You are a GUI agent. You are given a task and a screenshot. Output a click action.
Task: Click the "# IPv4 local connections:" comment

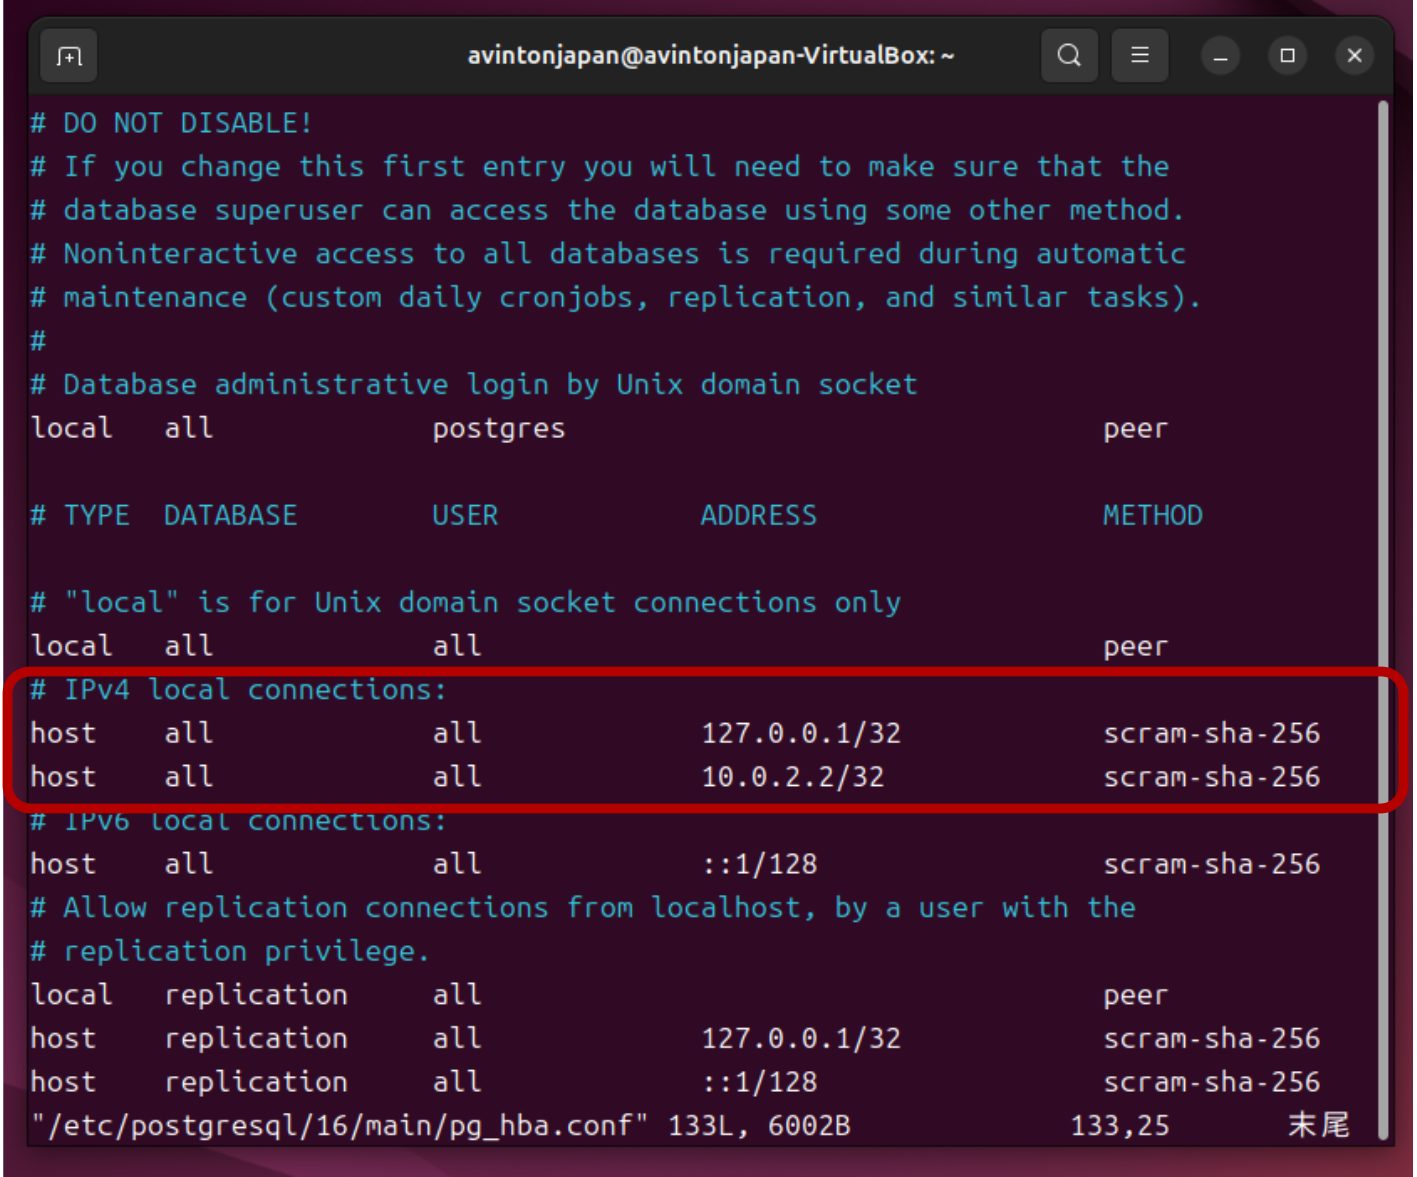point(238,690)
